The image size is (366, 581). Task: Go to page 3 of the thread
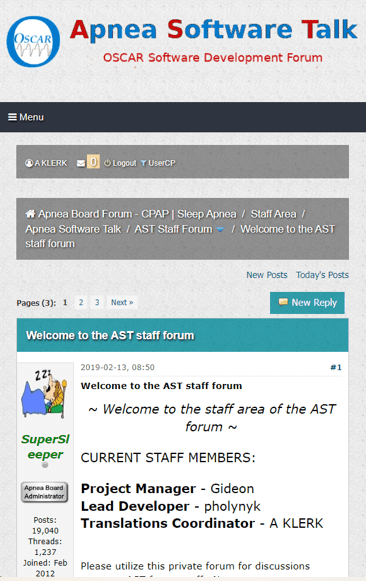pyautogui.click(x=97, y=302)
